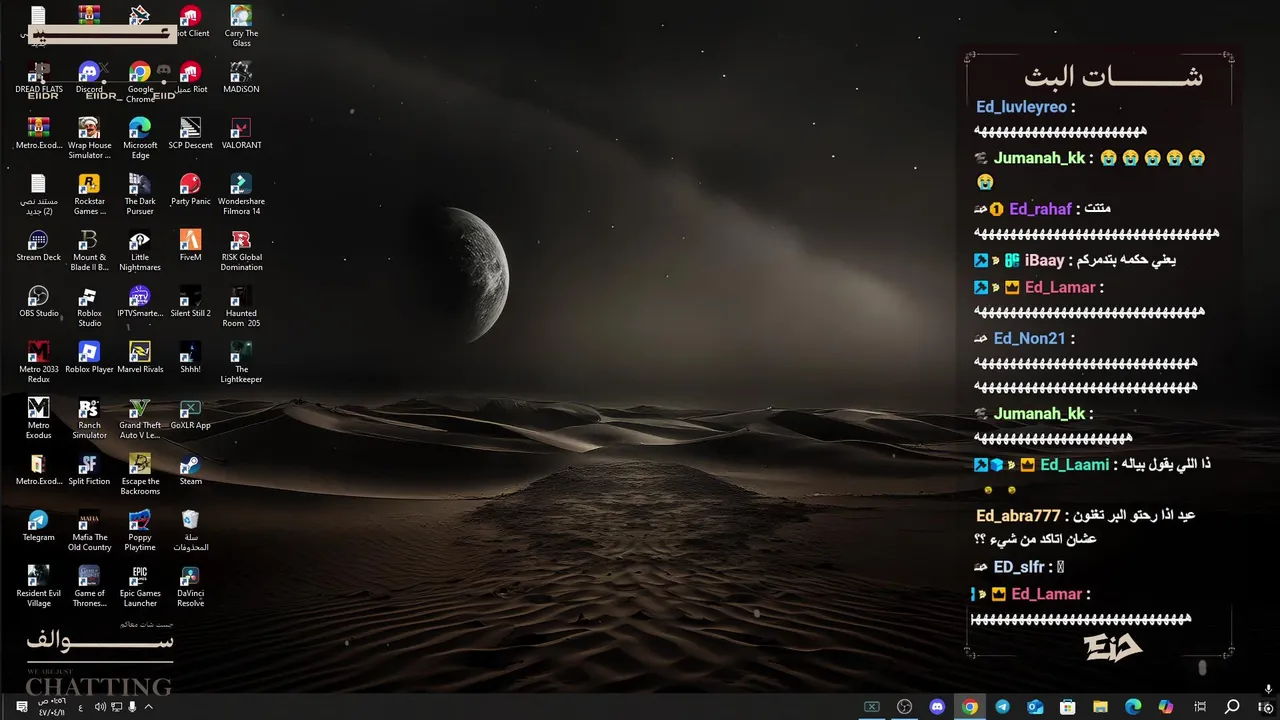
Task: Open Roblox Player desktop shortcut
Action: (x=89, y=358)
